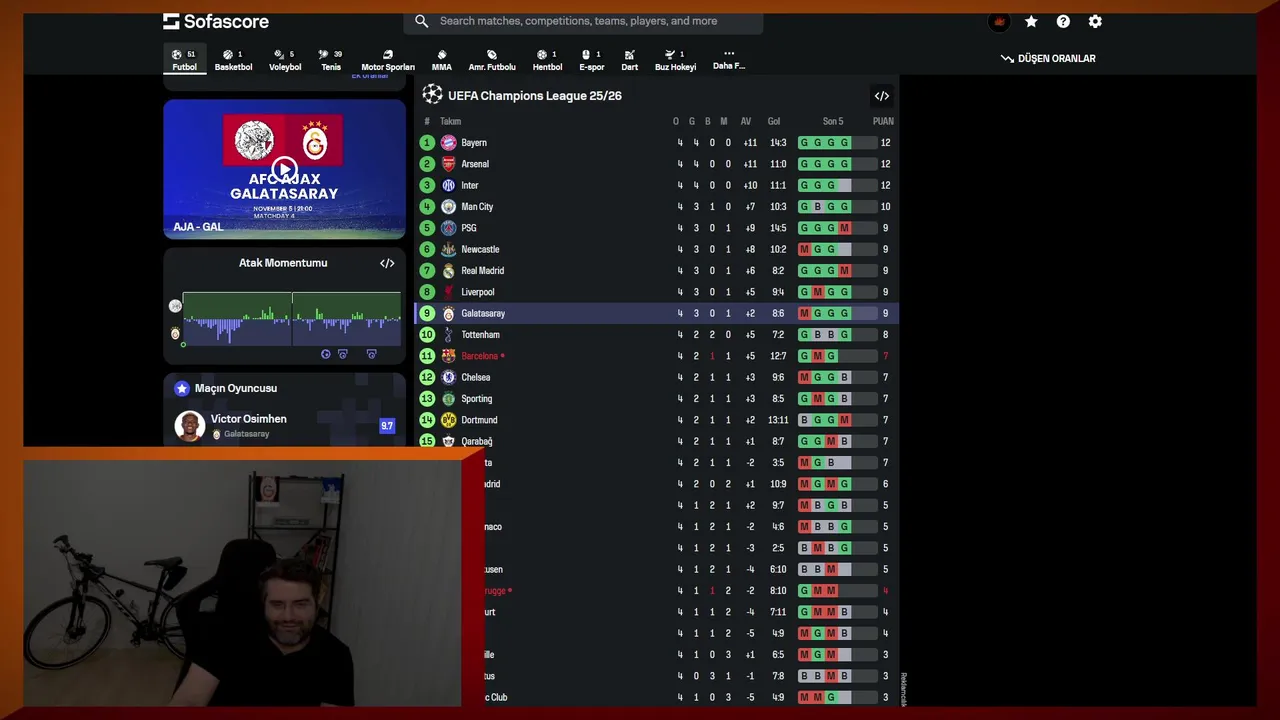Open the UEFA Champions League 25/26 title
1280x720 pixels.
coord(535,96)
